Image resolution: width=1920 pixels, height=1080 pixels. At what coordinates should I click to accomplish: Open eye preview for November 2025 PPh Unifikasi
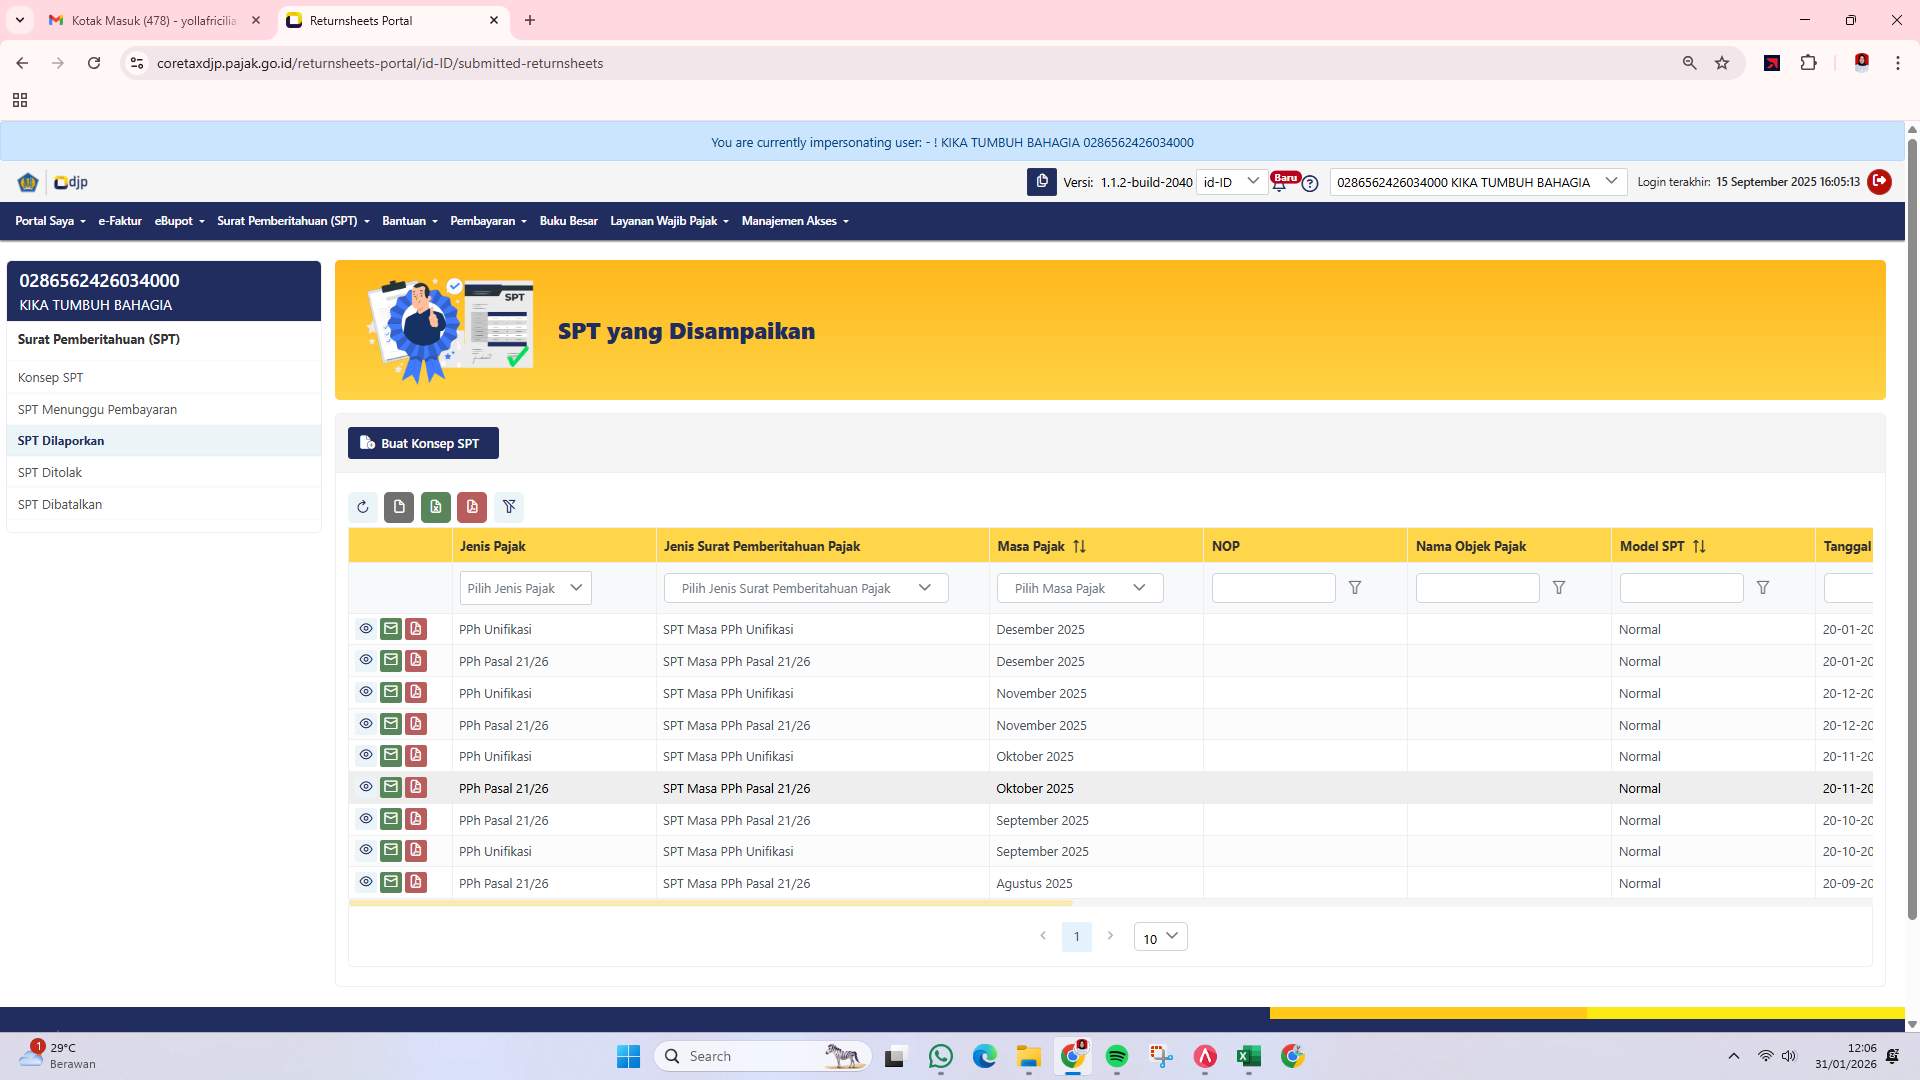[365, 691]
